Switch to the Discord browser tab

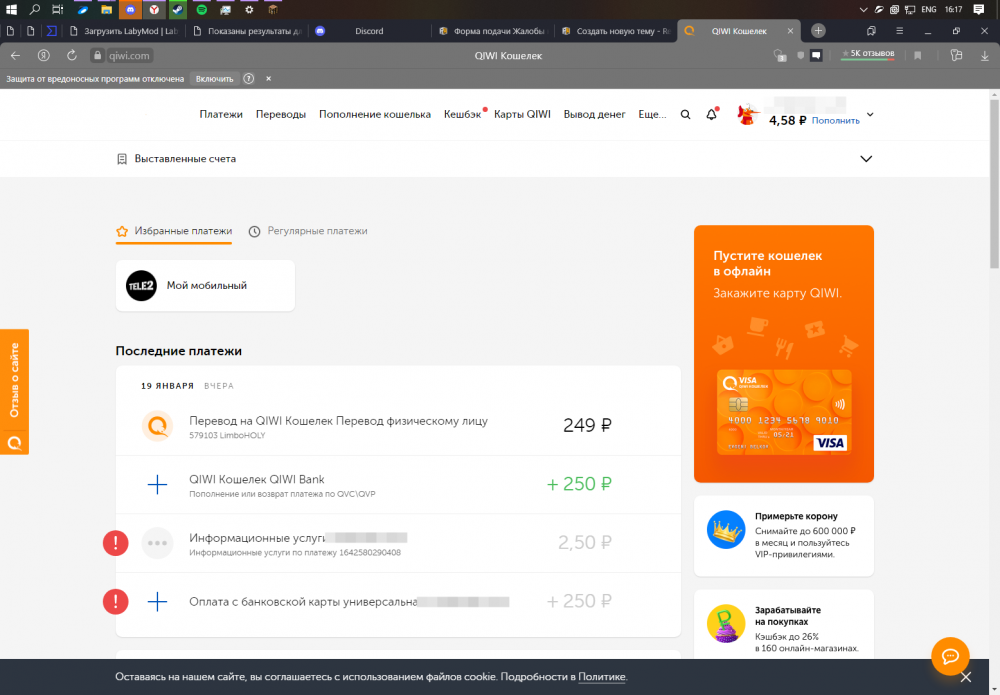[x=370, y=31]
